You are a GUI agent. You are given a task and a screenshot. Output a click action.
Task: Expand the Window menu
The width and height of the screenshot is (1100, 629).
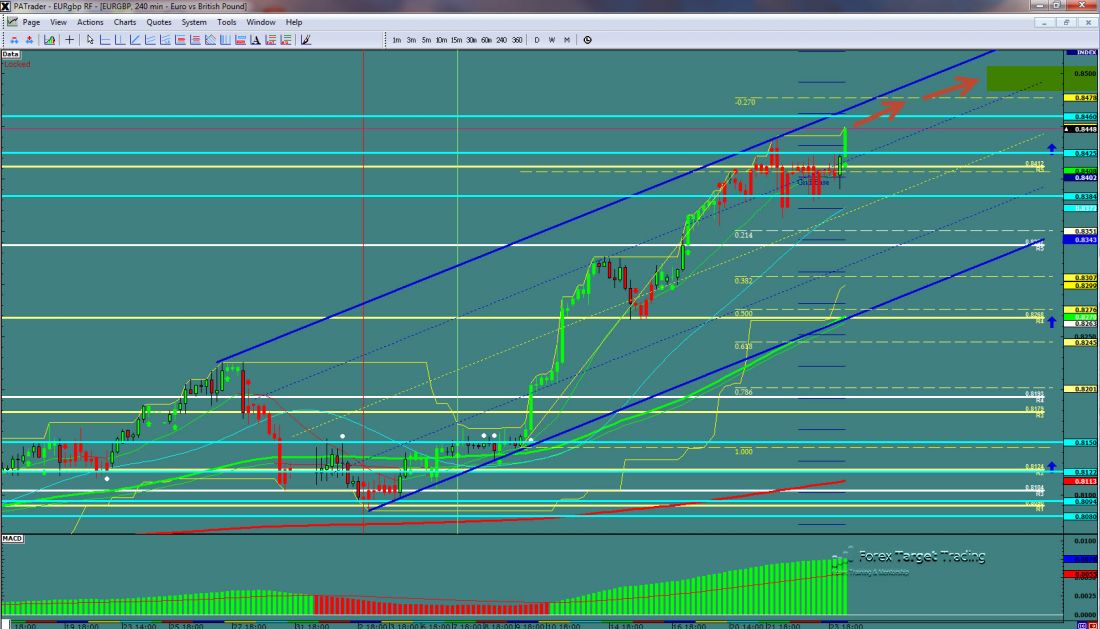[261, 22]
